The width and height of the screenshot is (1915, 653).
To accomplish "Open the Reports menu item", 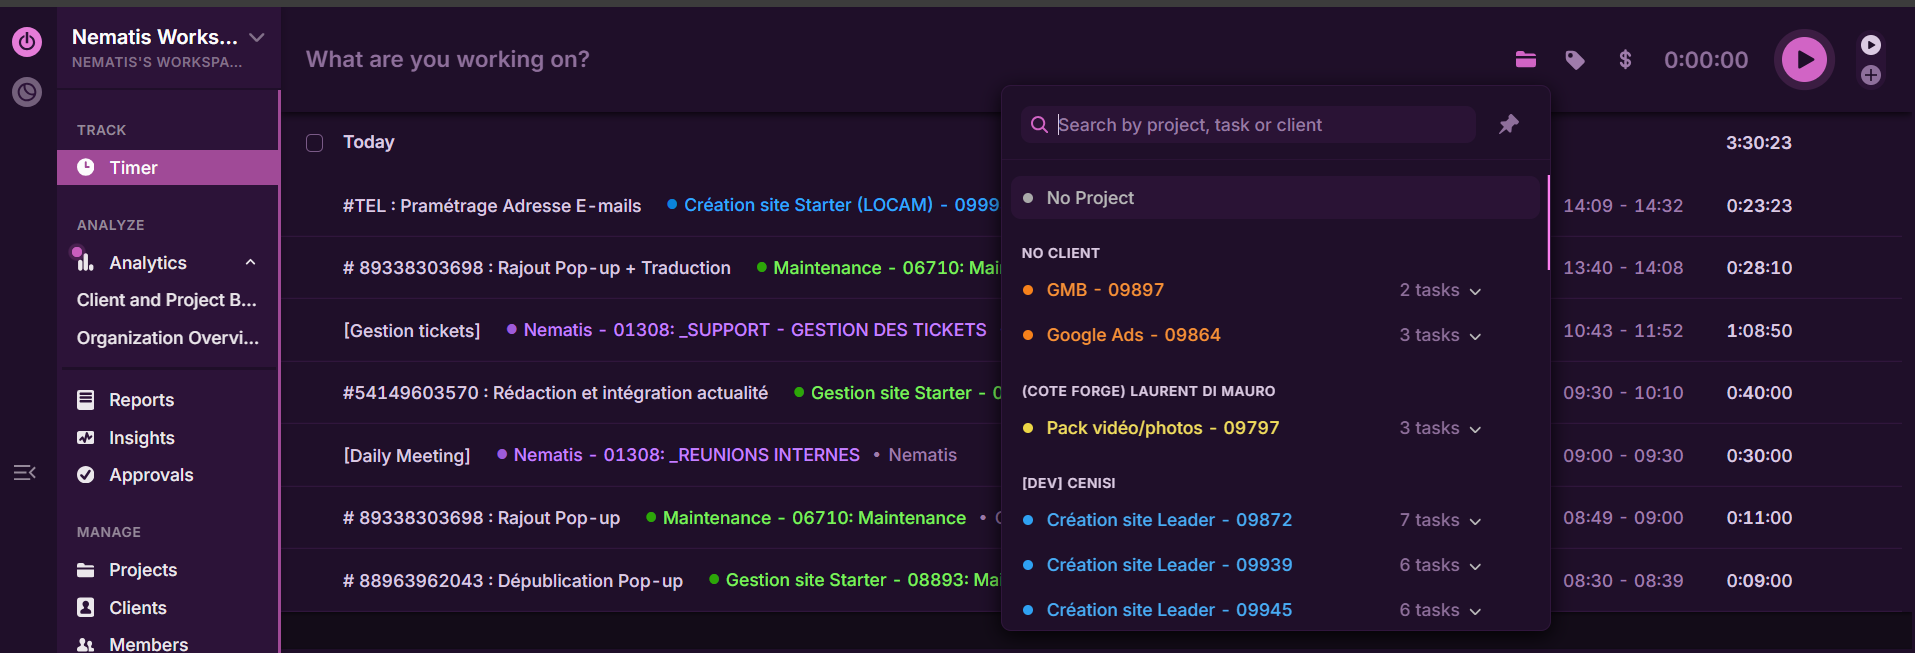I will pos(141,400).
